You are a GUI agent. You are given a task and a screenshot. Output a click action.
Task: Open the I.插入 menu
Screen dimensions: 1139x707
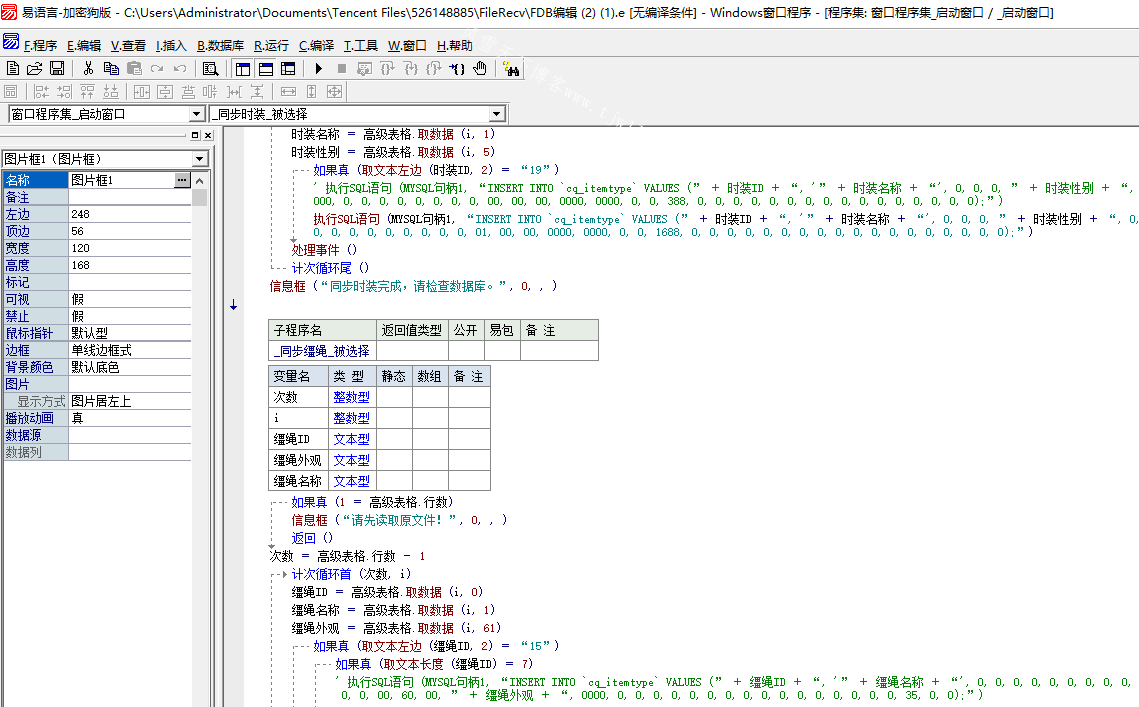171,46
